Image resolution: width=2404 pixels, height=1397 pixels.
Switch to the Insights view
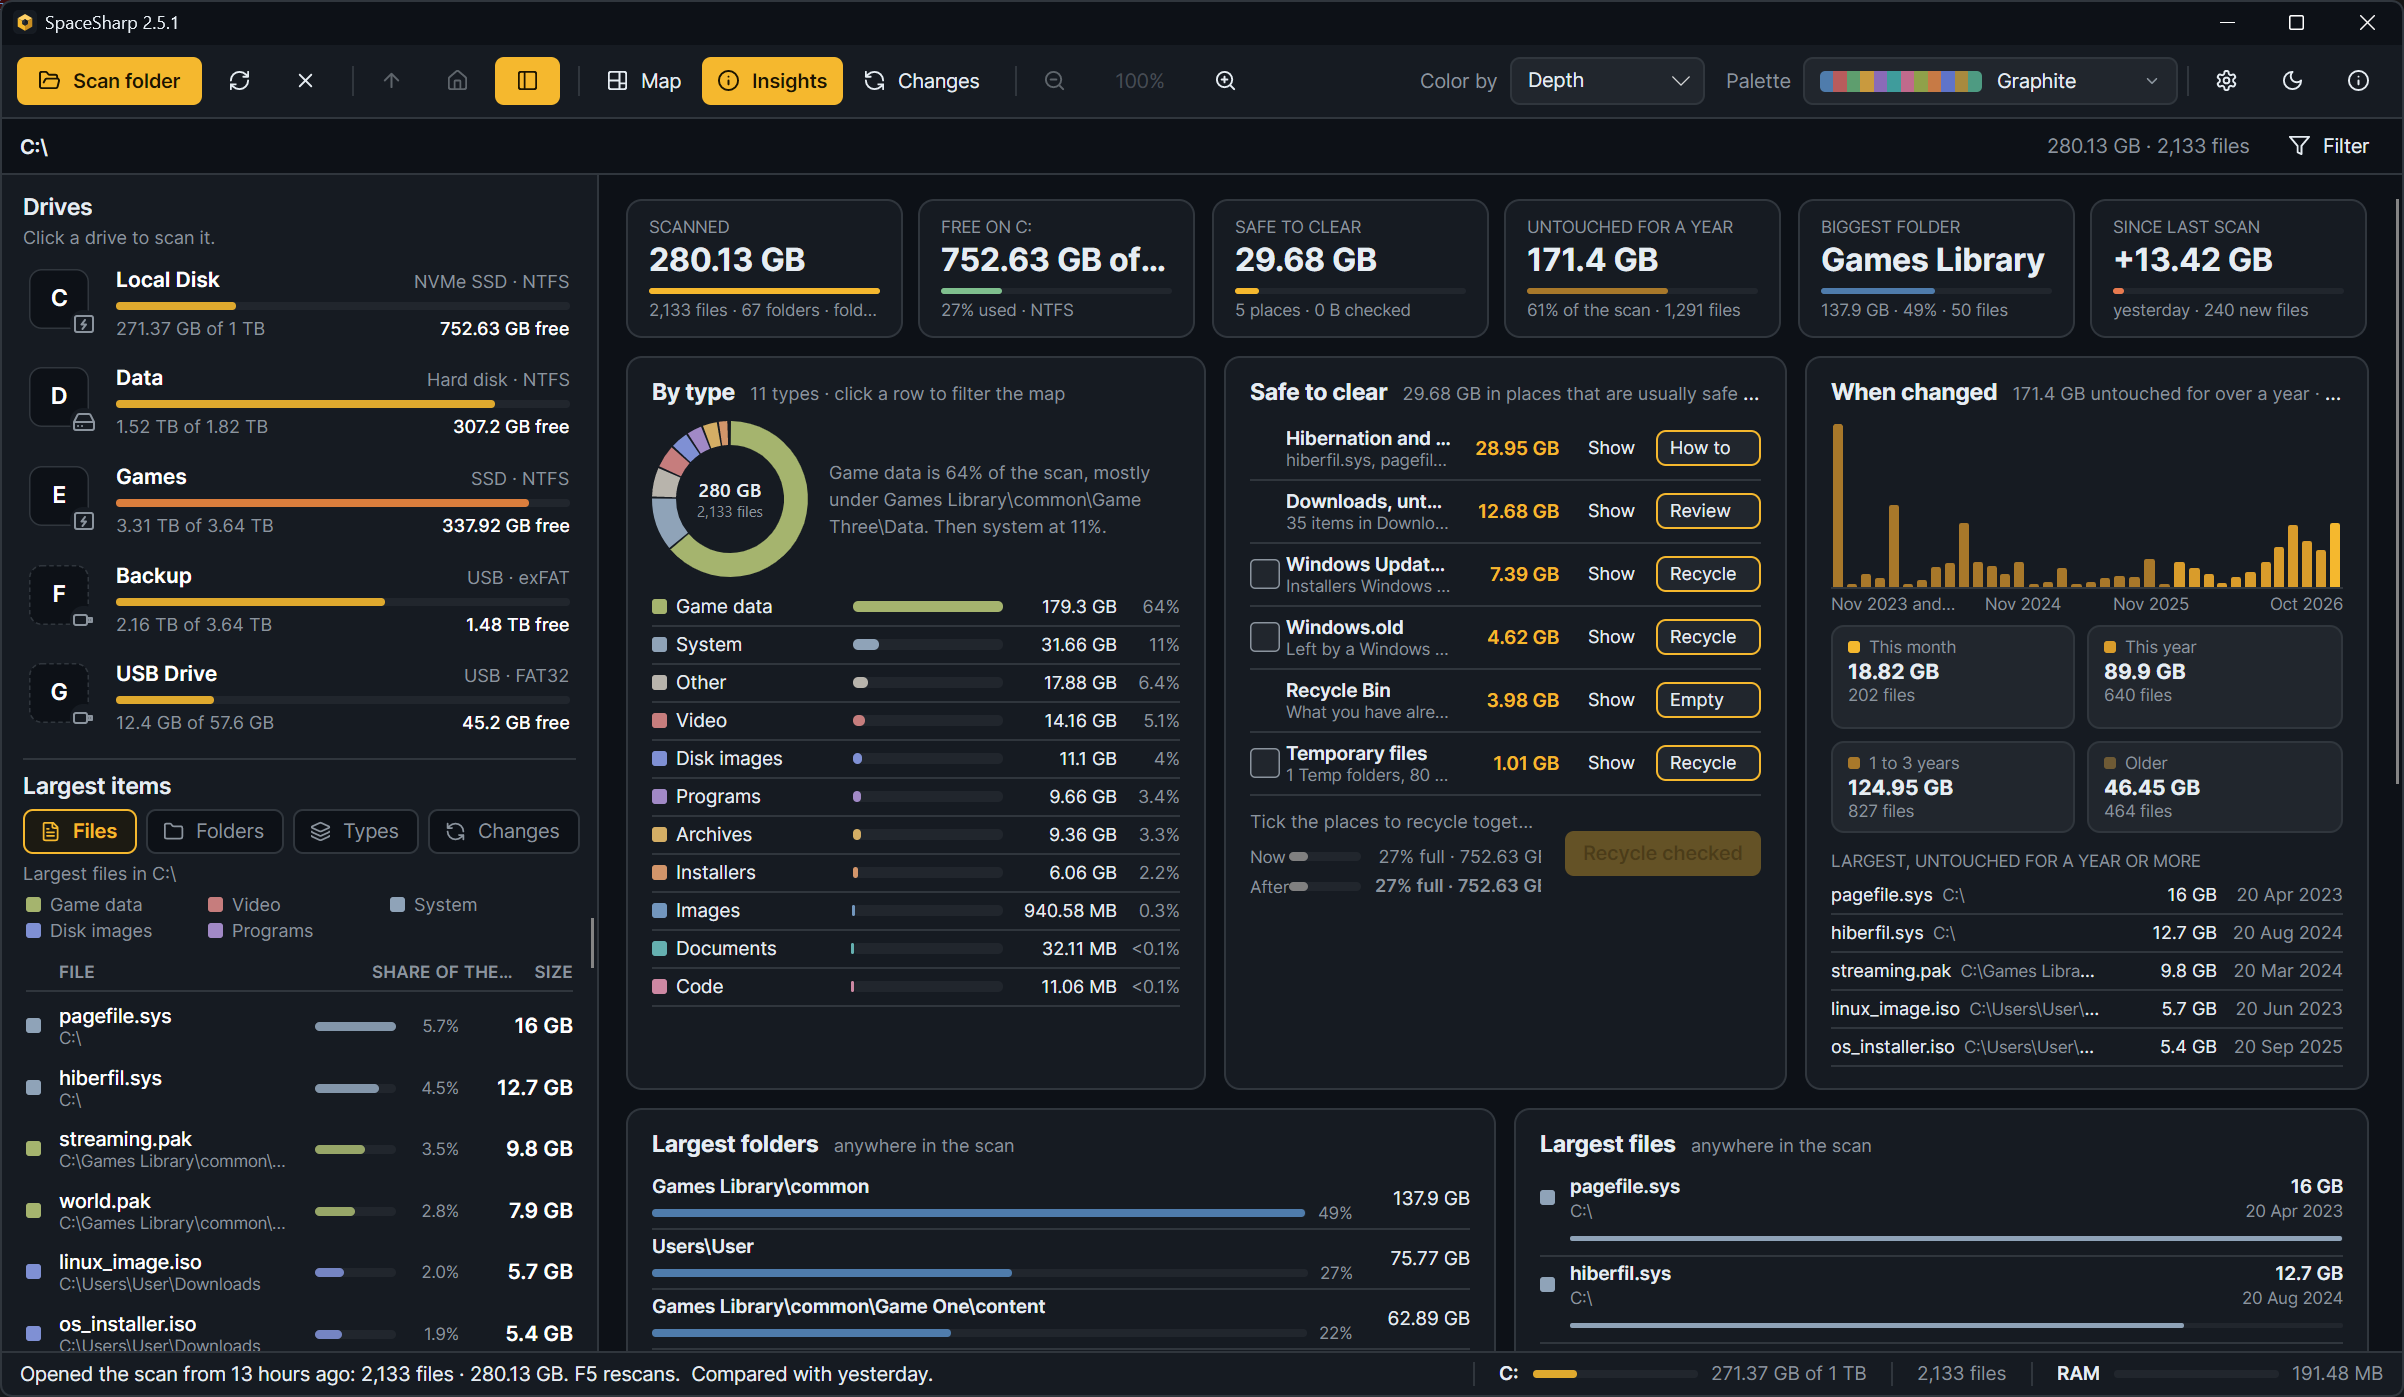(772, 81)
